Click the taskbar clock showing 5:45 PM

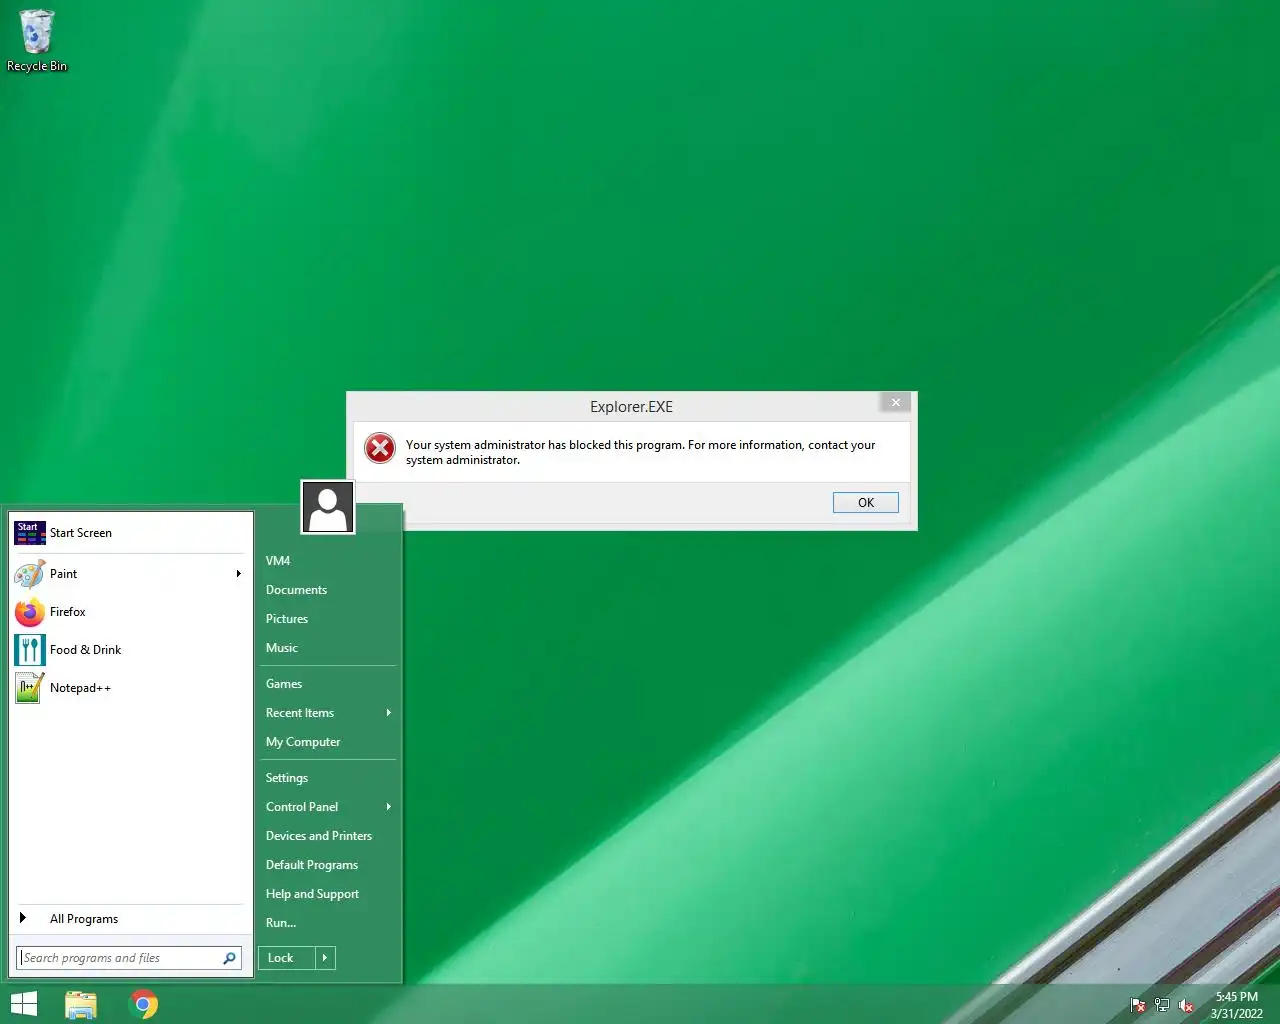click(x=1236, y=997)
